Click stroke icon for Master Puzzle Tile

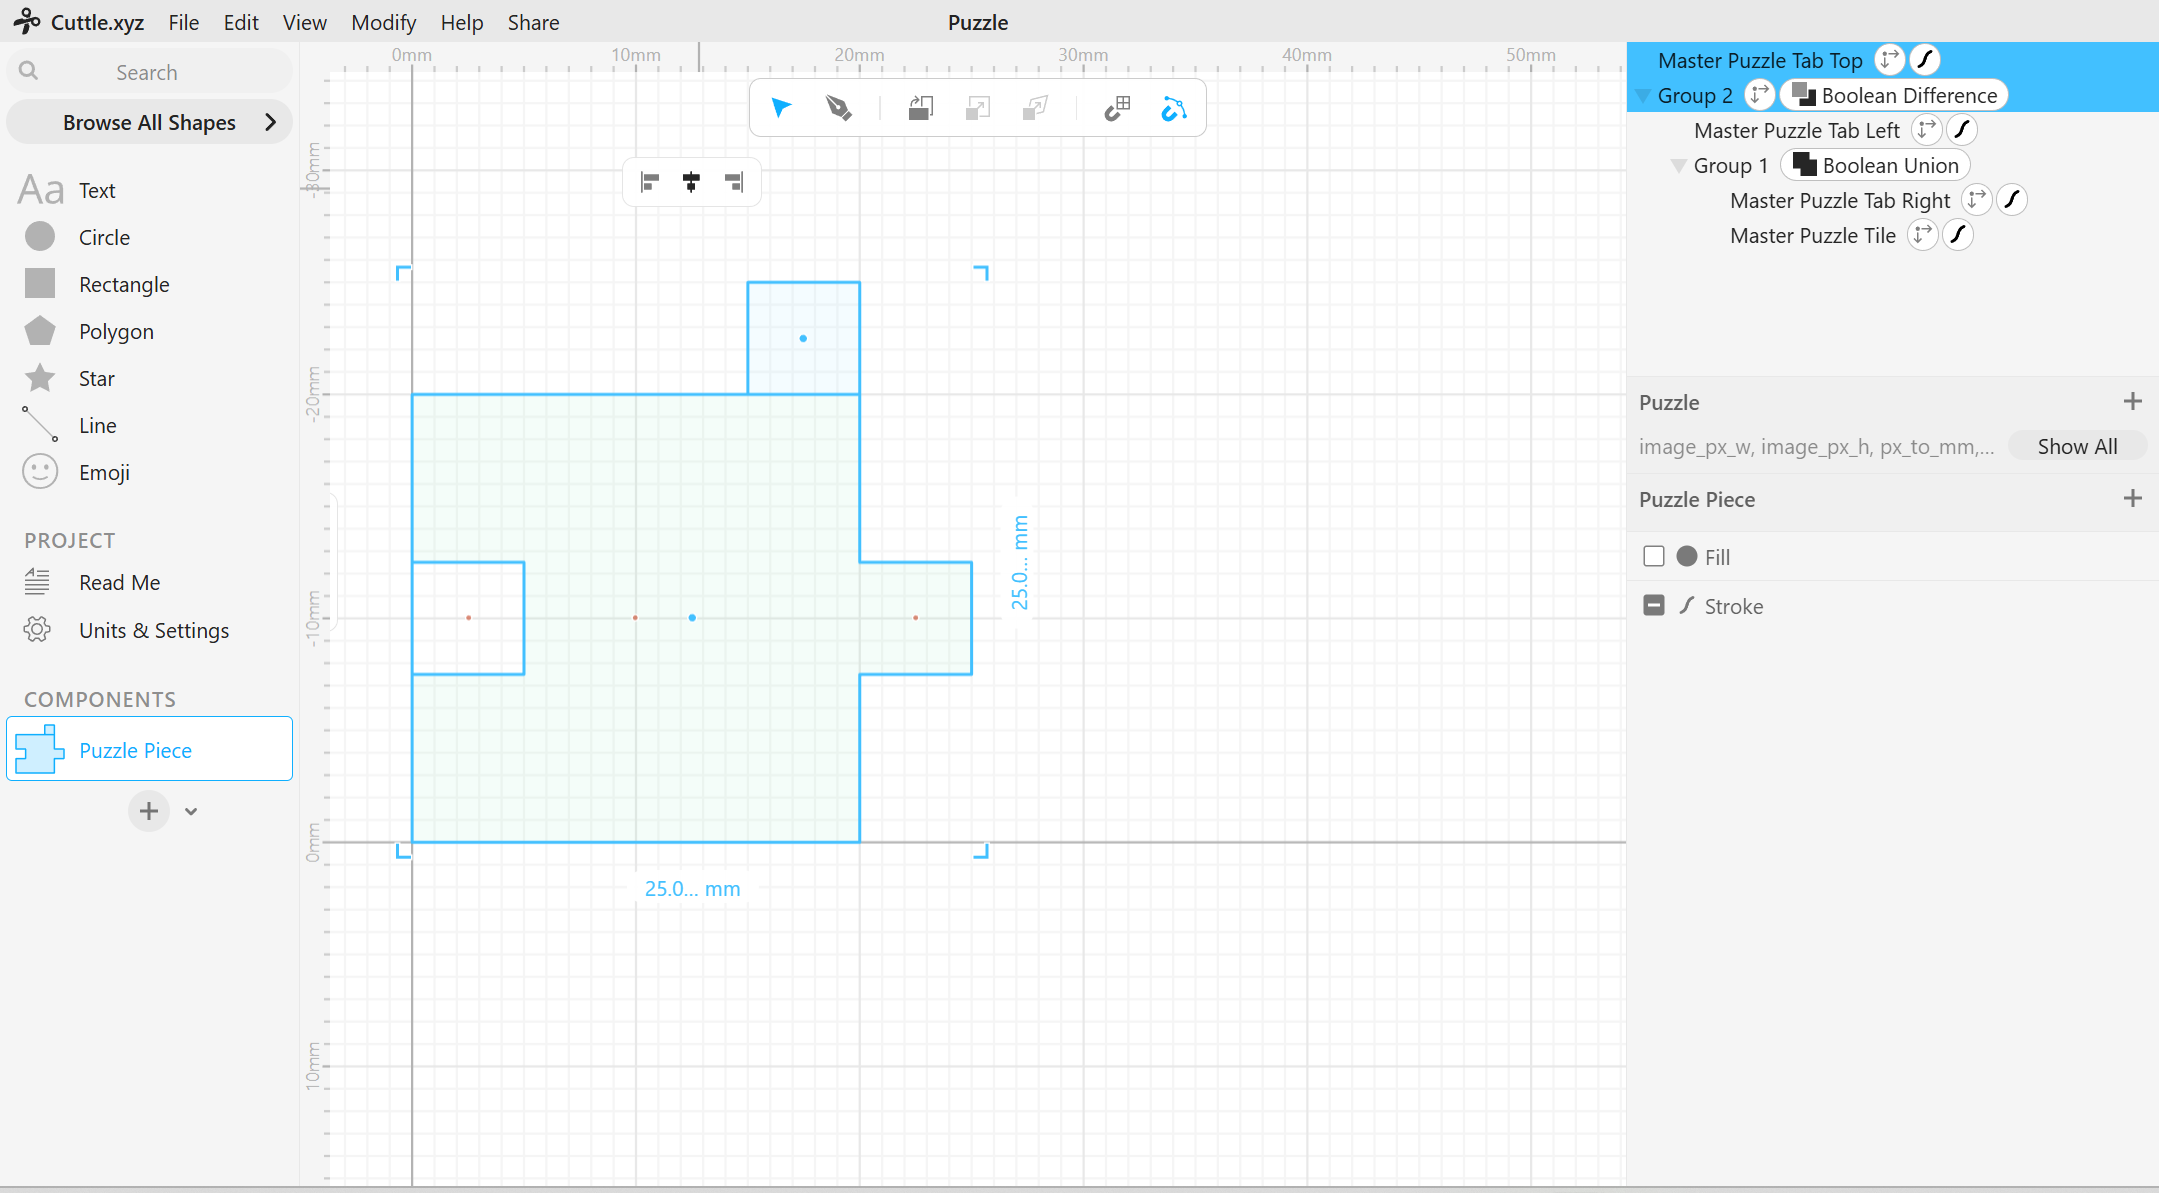(x=1958, y=235)
